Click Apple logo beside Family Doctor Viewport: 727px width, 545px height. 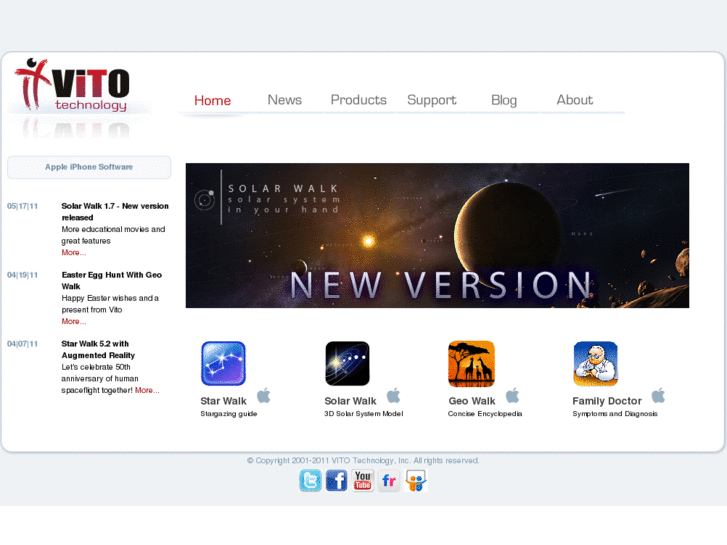pyautogui.click(x=658, y=395)
